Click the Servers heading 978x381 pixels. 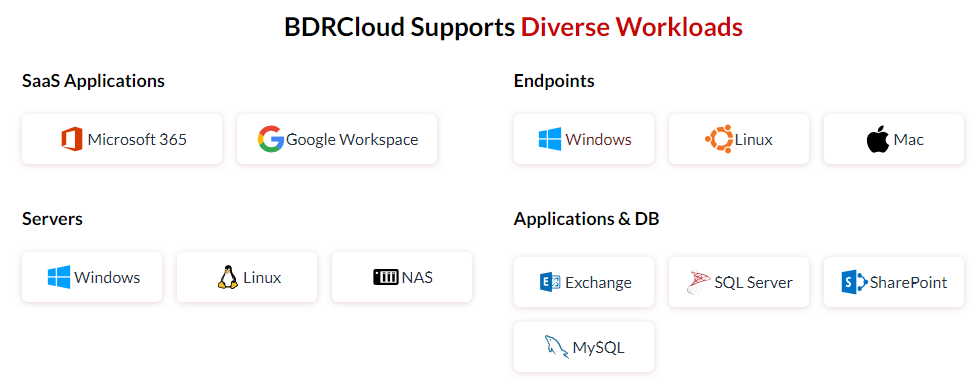coord(52,219)
